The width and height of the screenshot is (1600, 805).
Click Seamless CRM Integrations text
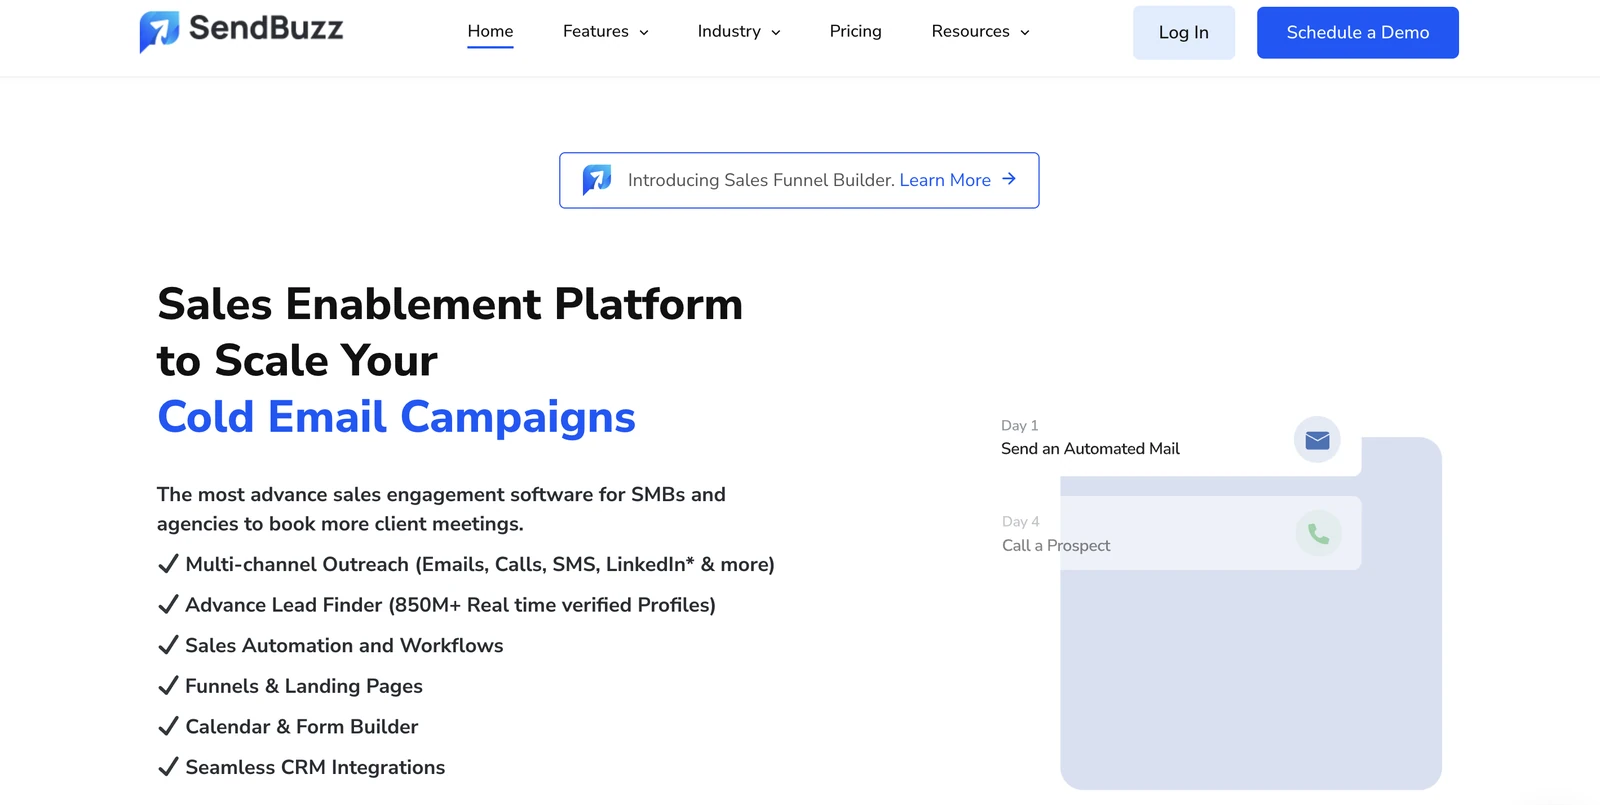[315, 767]
